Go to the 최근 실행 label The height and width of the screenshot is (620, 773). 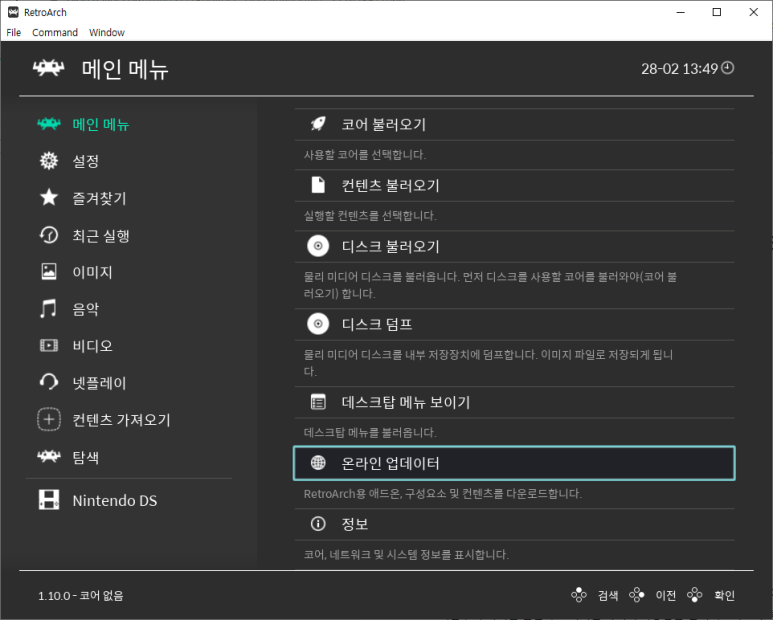click(101, 236)
